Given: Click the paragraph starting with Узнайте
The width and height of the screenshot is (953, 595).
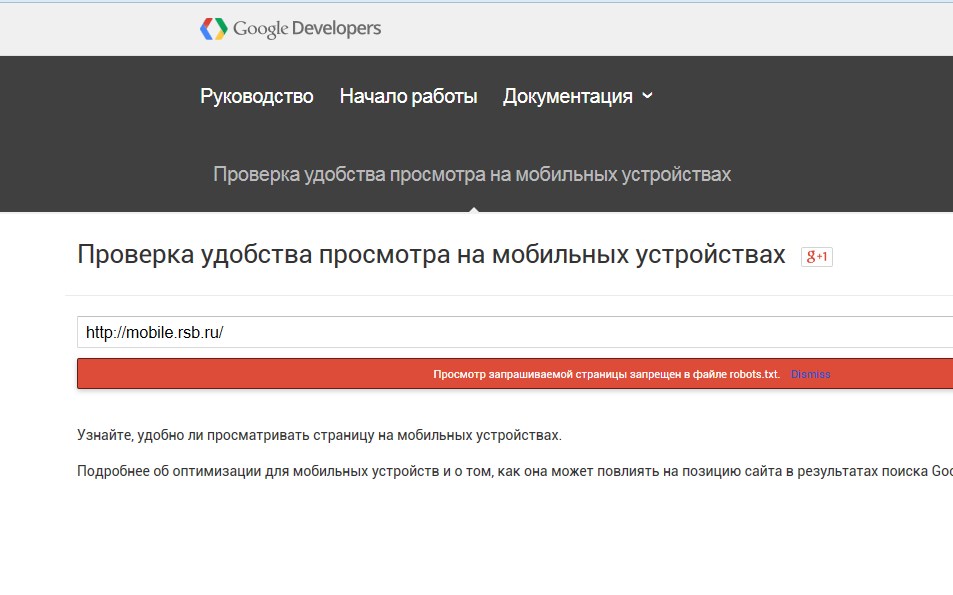Looking at the screenshot, I should click(319, 436).
